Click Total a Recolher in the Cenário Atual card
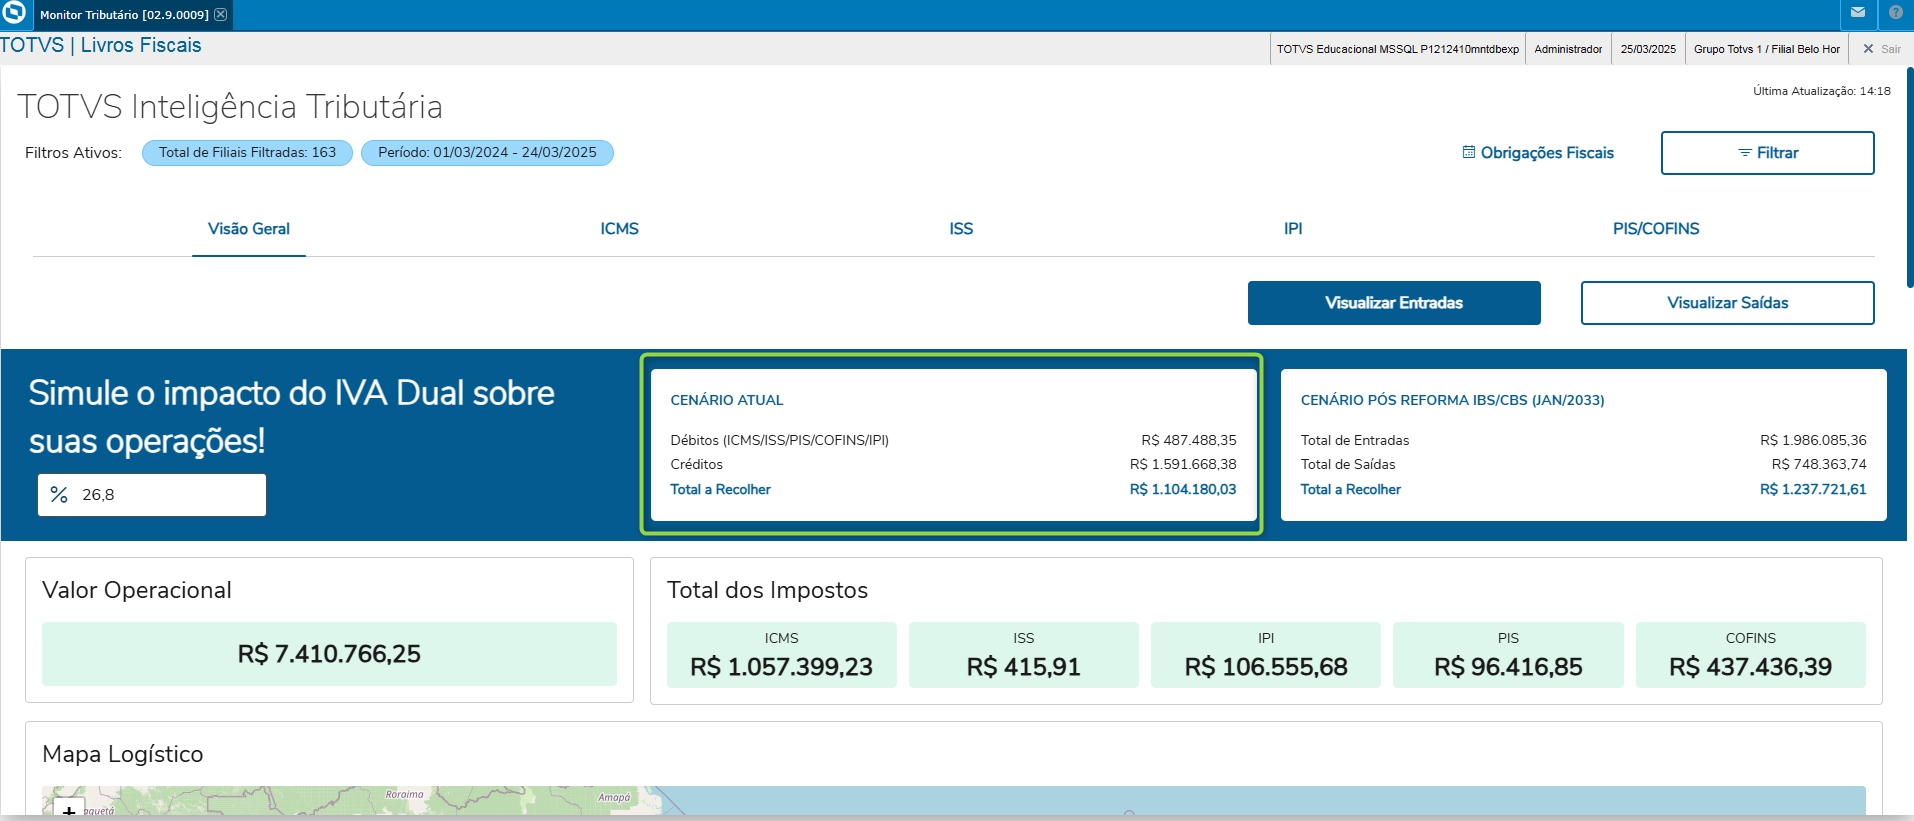 [720, 489]
